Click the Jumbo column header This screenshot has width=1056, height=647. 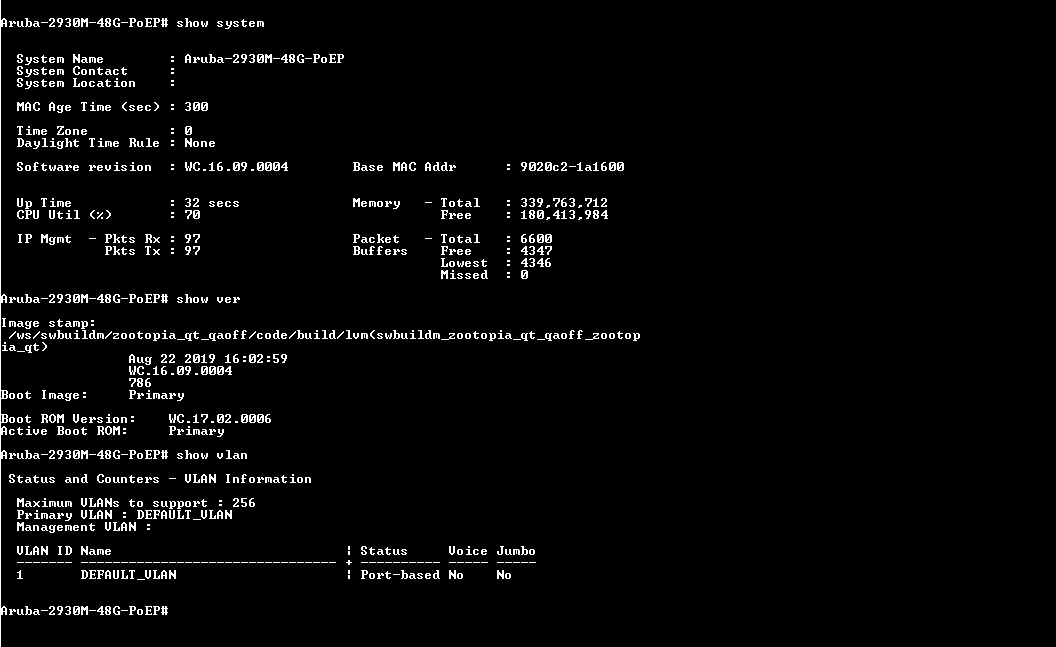[516, 551]
